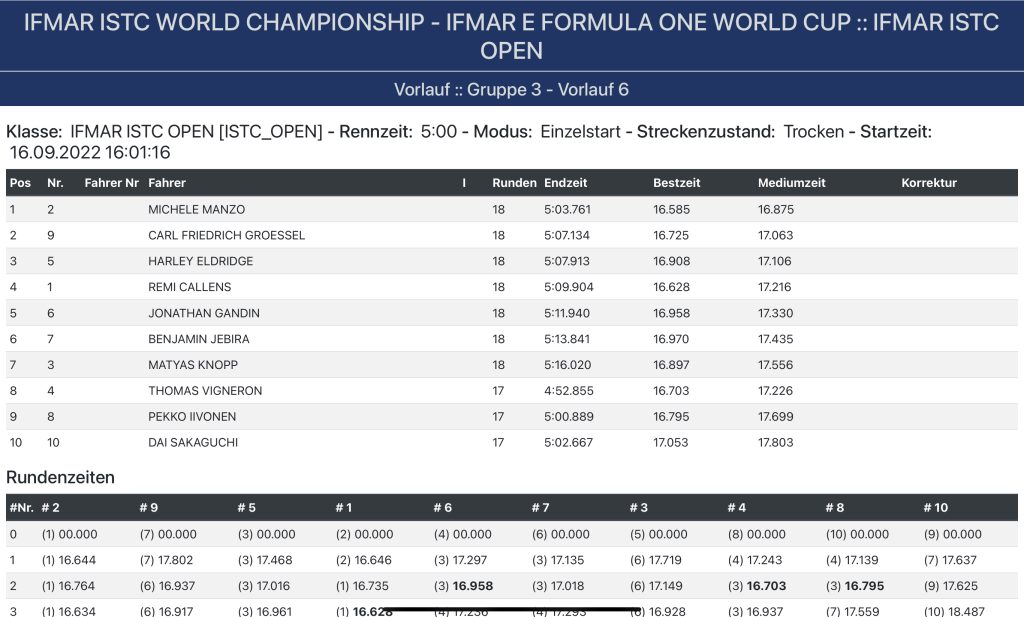Click medium time 17.106
Screen dimensions: 1024x617
[775, 261]
